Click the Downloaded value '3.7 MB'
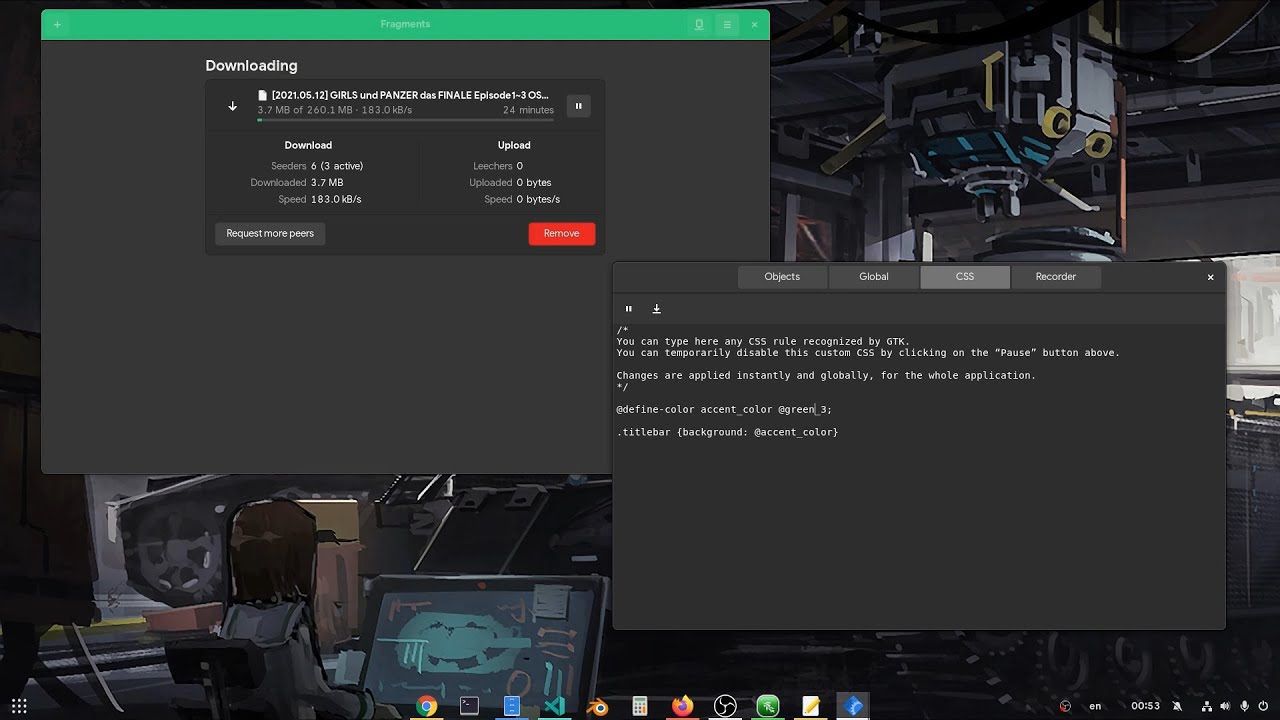 pyautogui.click(x=327, y=183)
